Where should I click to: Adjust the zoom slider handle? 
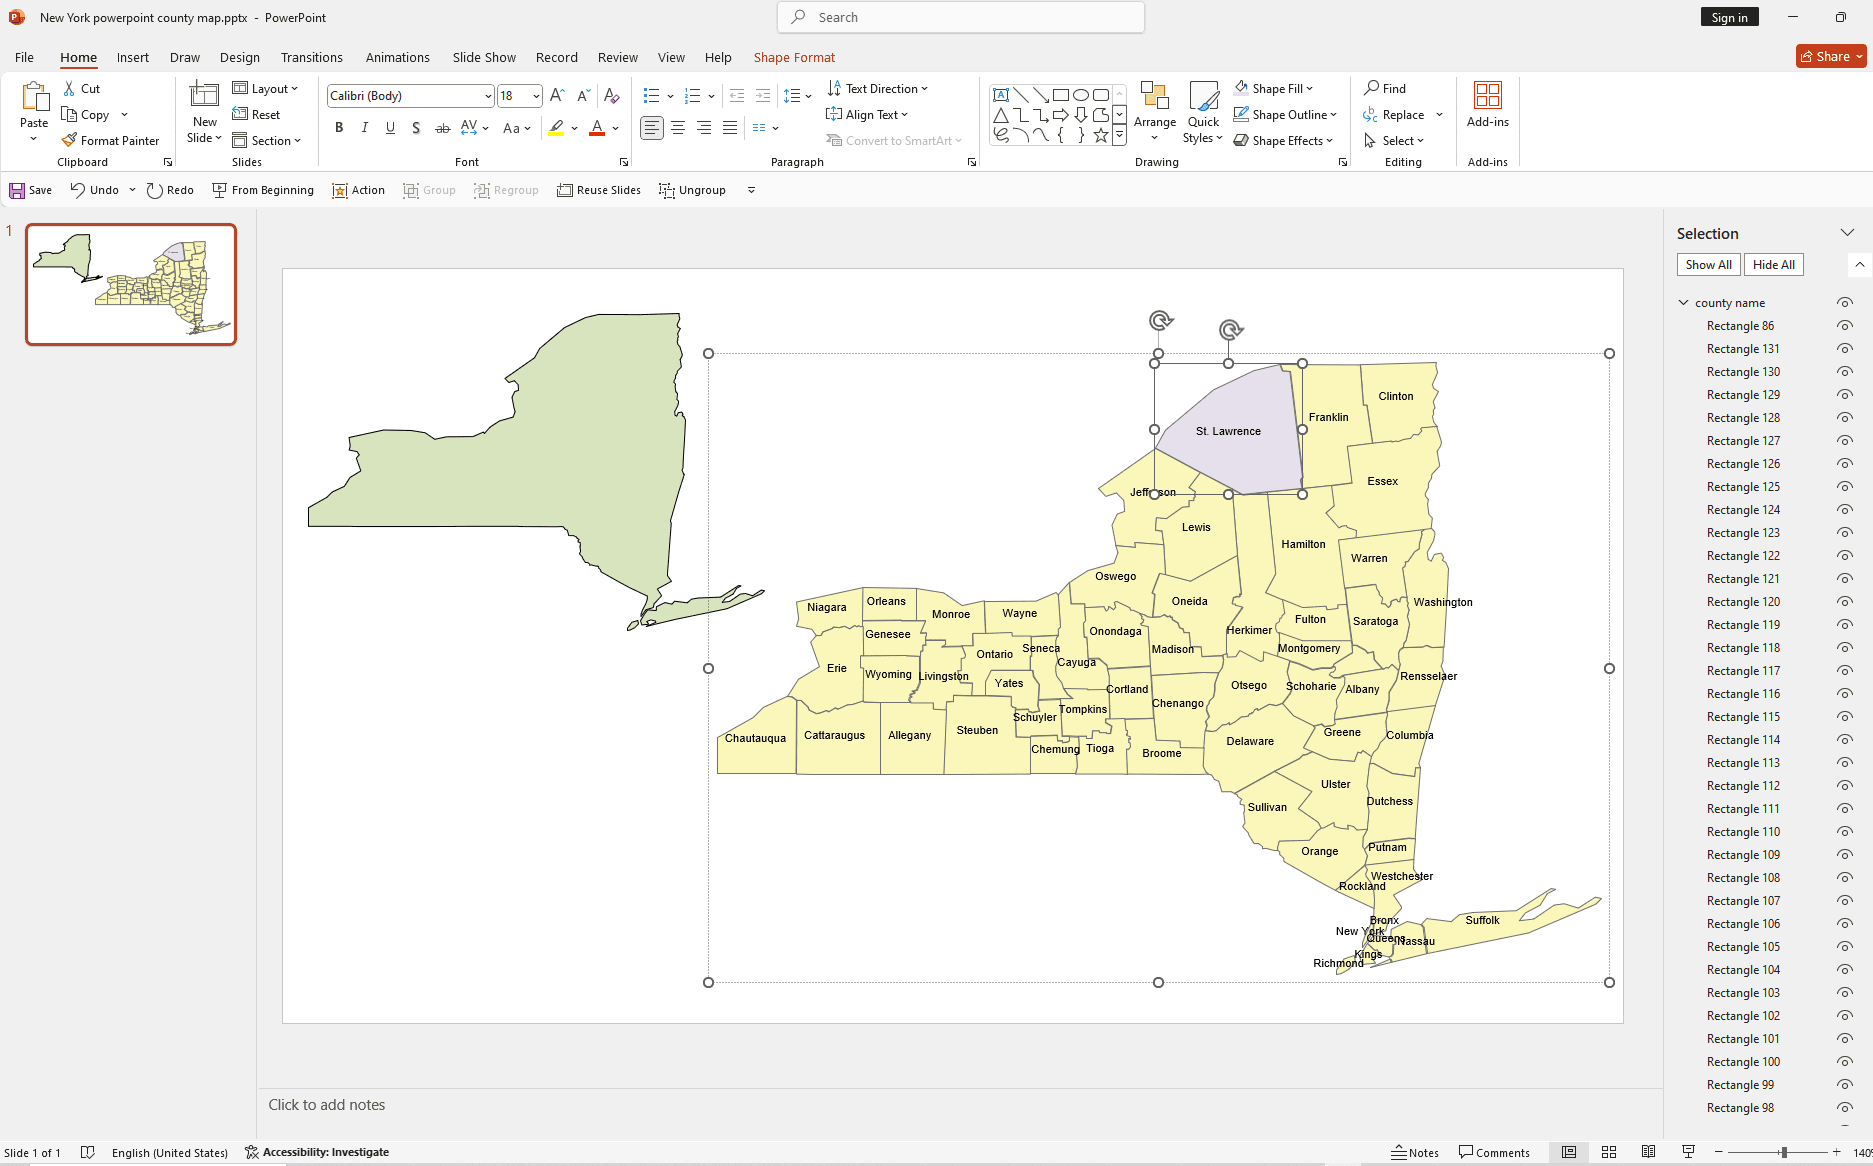1784,1152
